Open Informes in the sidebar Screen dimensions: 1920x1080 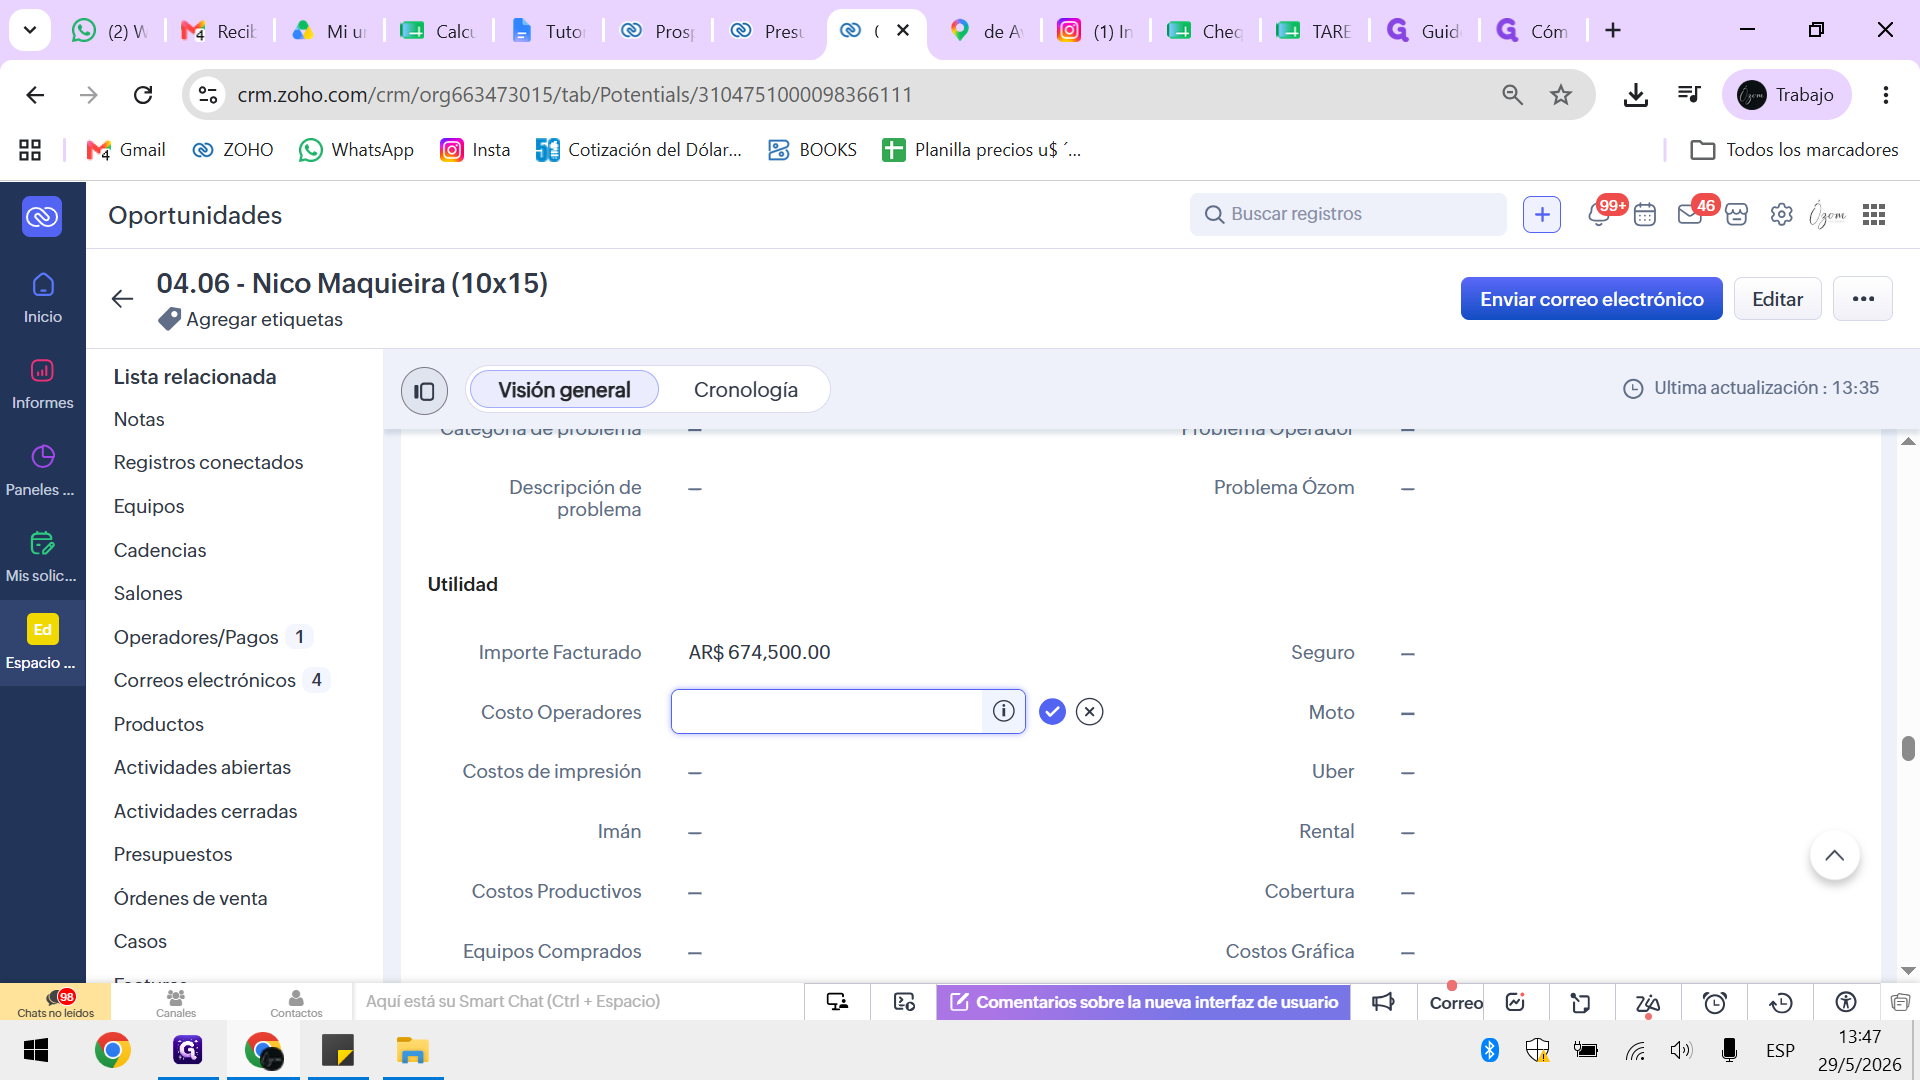click(42, 384)
